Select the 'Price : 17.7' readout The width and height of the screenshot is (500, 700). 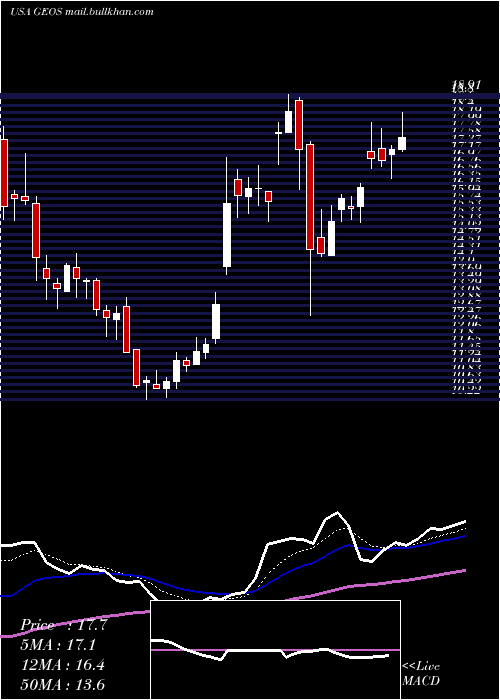[x=63, y=625]
